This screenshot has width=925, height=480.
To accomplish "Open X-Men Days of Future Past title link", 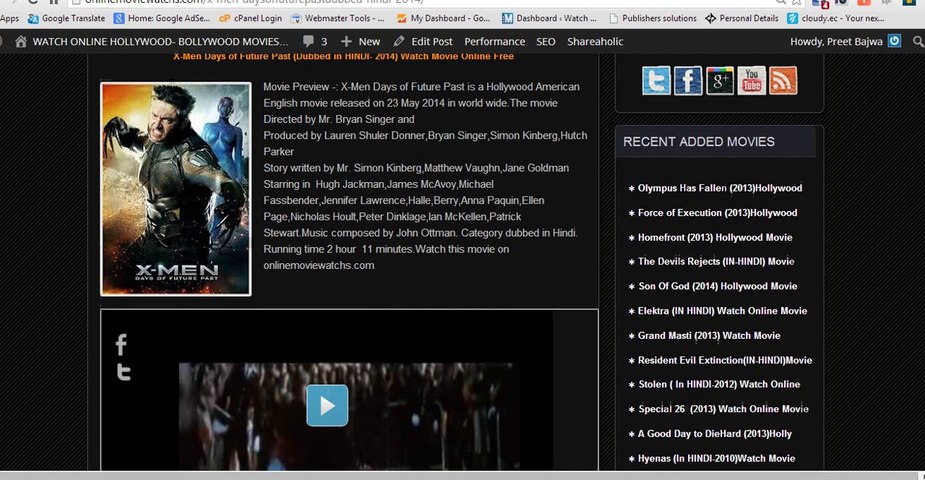I will tap(343, 57).
